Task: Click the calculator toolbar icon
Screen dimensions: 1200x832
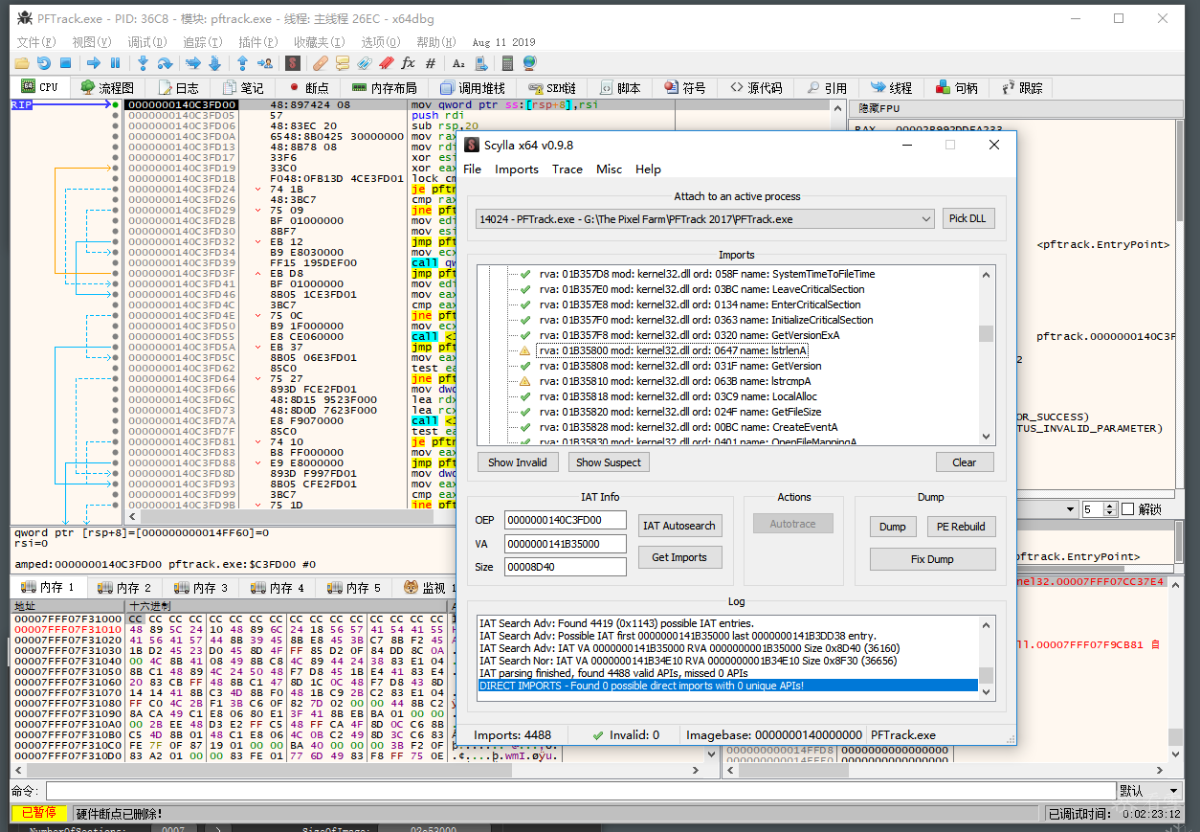Action: coord(507,62)
